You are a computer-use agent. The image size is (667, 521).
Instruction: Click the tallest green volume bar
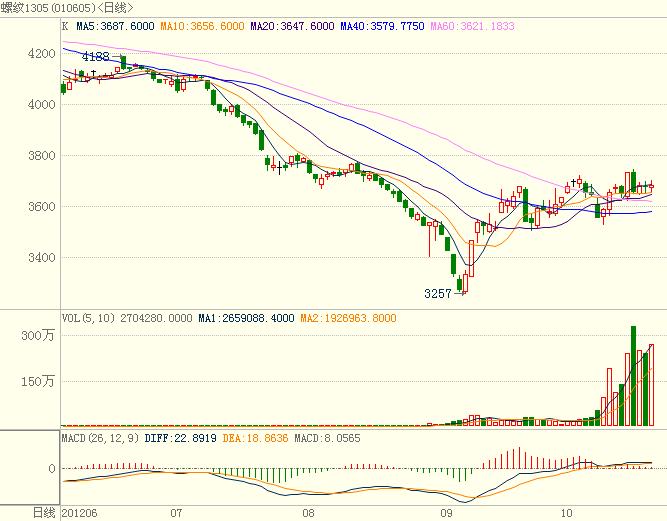[x=633, y=376]
